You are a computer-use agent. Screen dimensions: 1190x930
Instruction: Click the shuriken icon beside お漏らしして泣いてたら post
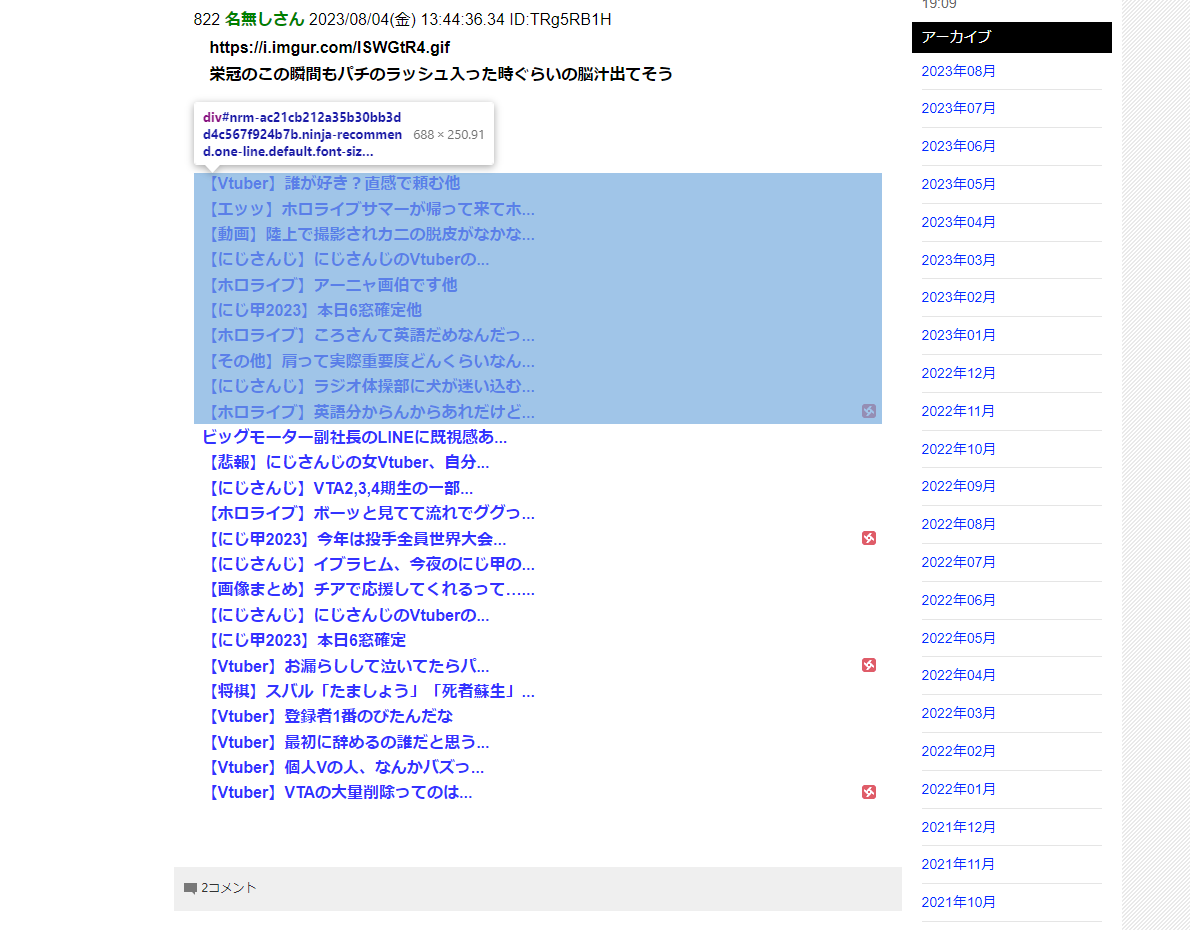[869, 665]
